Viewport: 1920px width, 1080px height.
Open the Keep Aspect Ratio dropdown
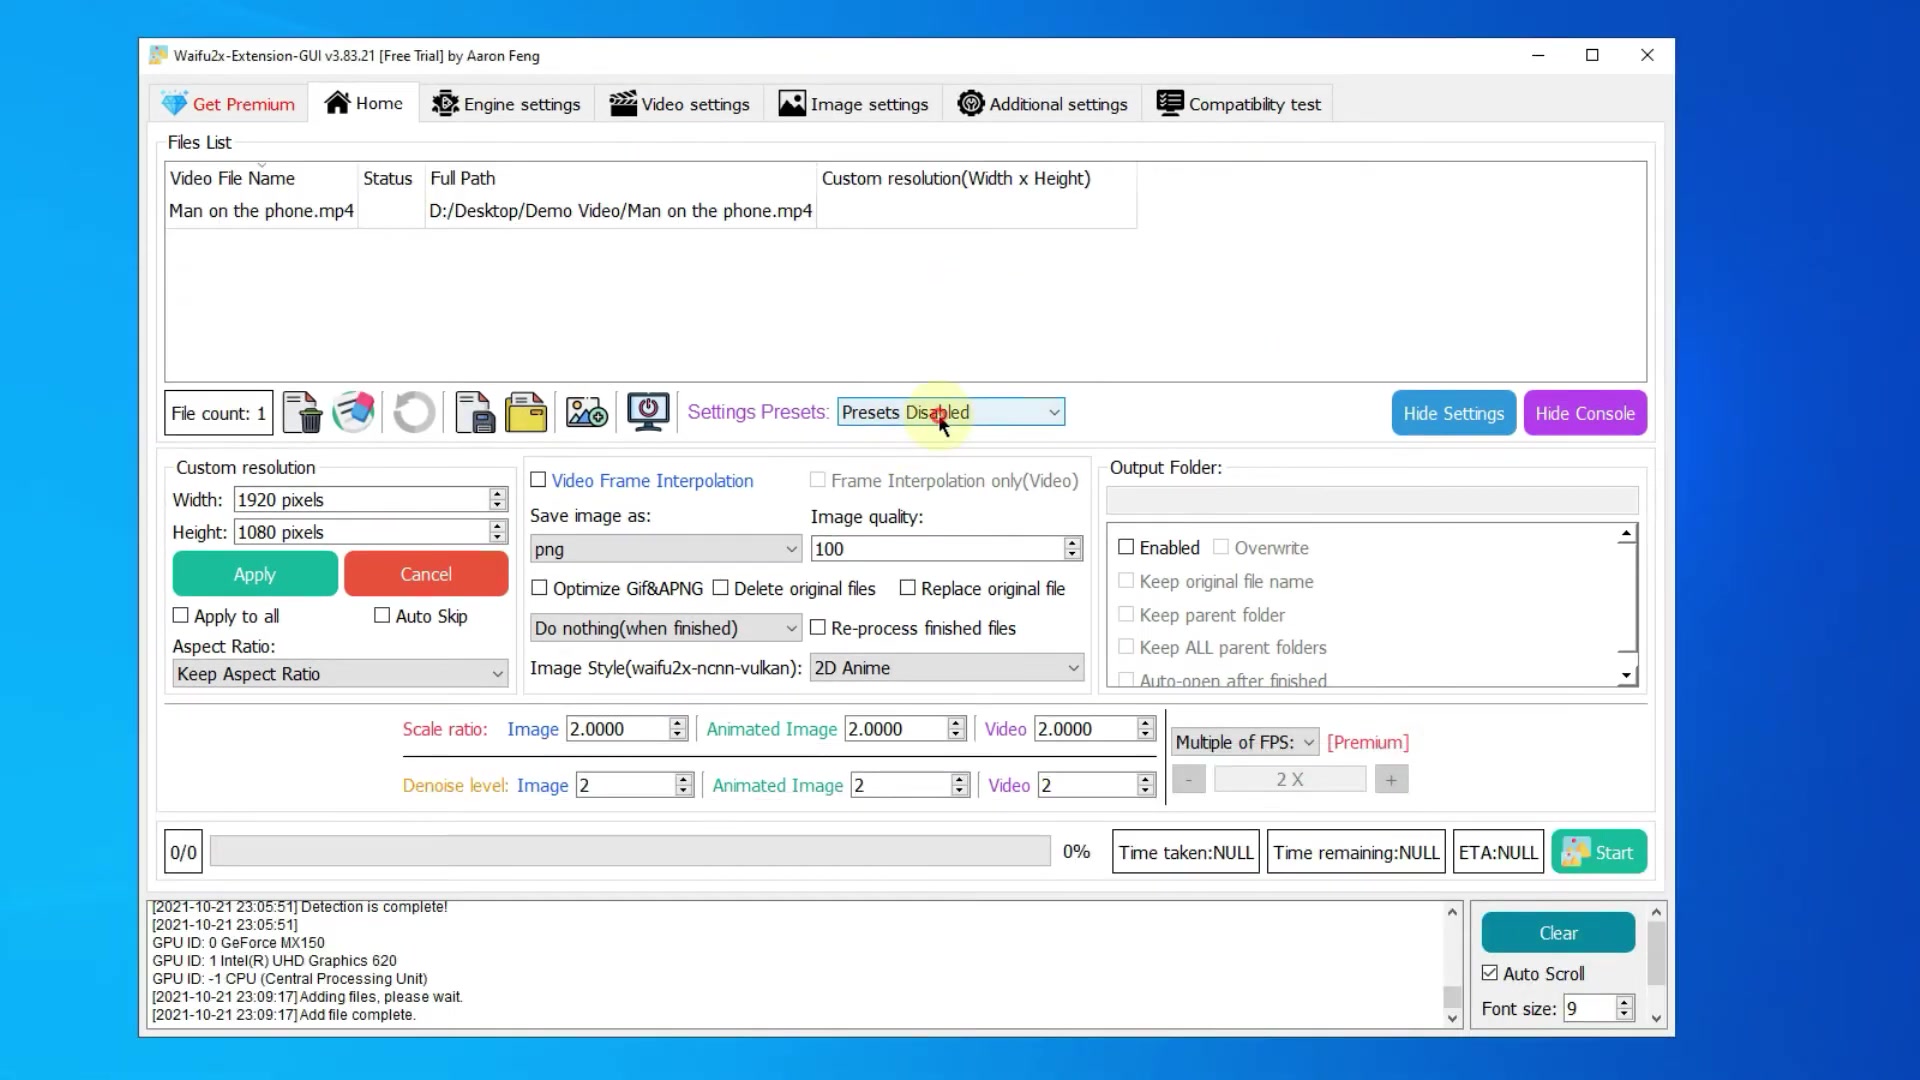coord(340,674)
